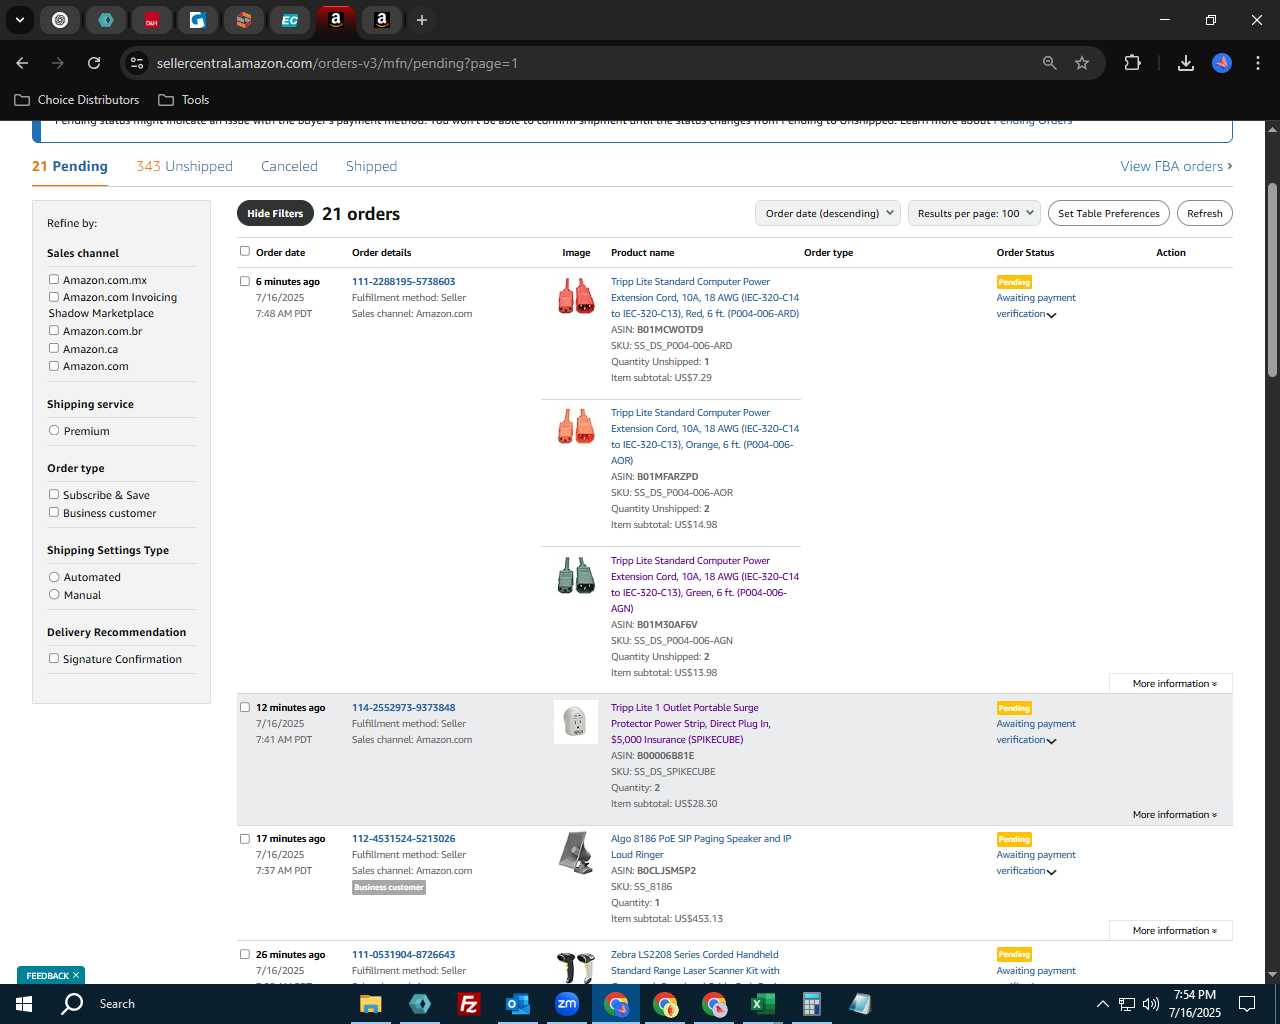The width and height of the screenshot is (1280, 1024).
Task: Open the zoom magnifier in address bar
Action: [1049, 63]
